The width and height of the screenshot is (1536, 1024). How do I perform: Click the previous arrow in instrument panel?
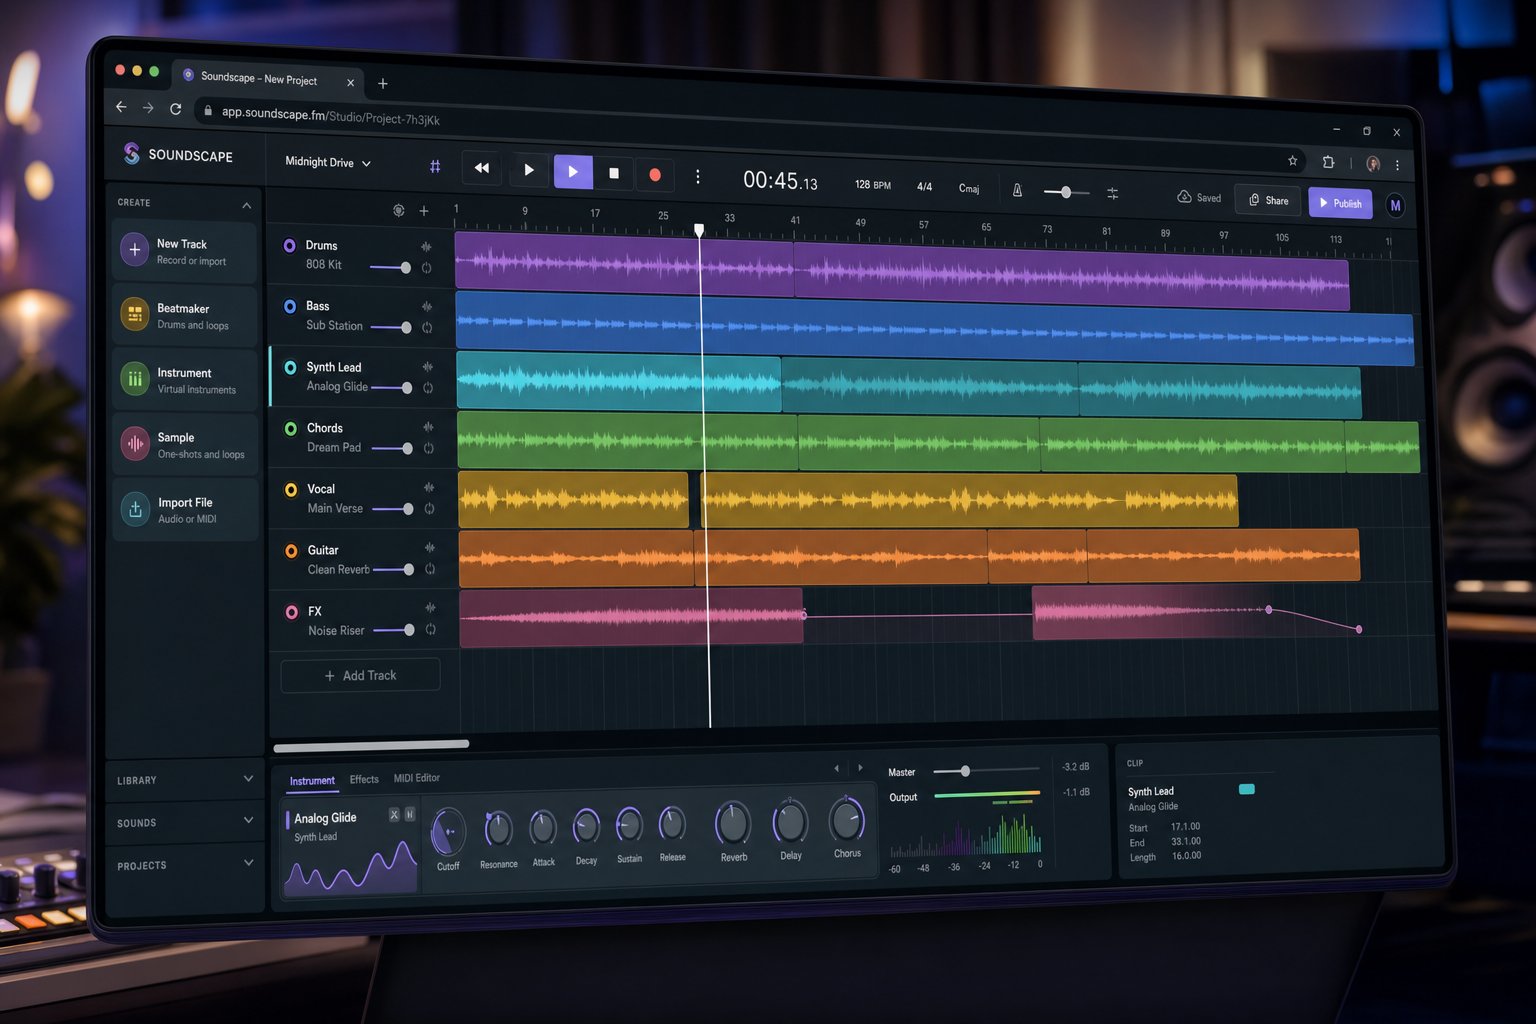click(x=836, y=768)
